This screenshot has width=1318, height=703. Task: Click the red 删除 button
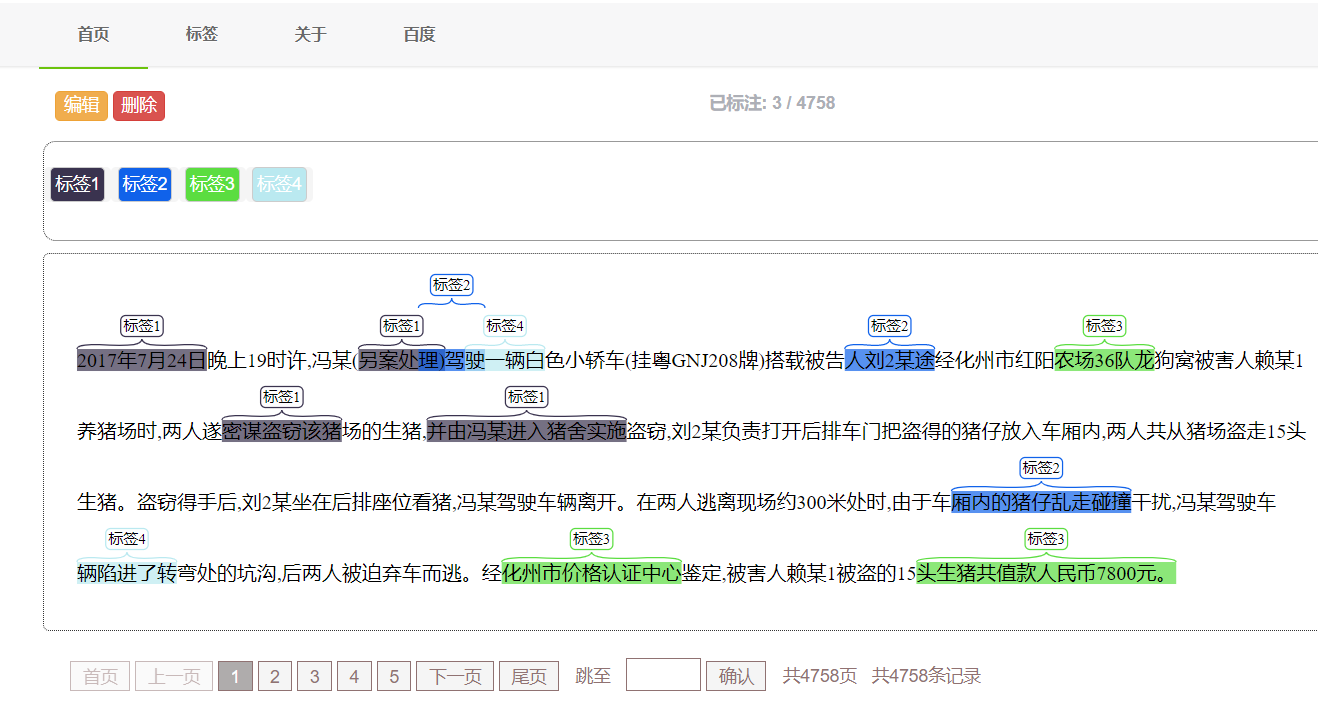tap(139, 105)
